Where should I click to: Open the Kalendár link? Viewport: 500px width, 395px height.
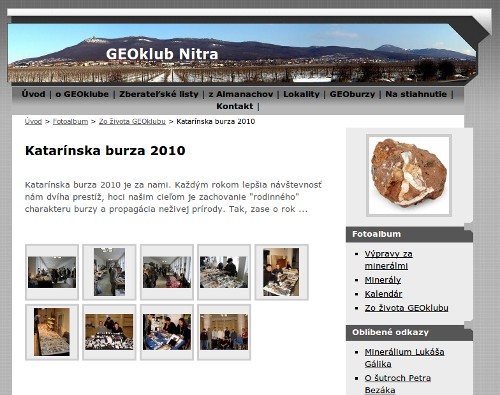click(x=383, y=294)
